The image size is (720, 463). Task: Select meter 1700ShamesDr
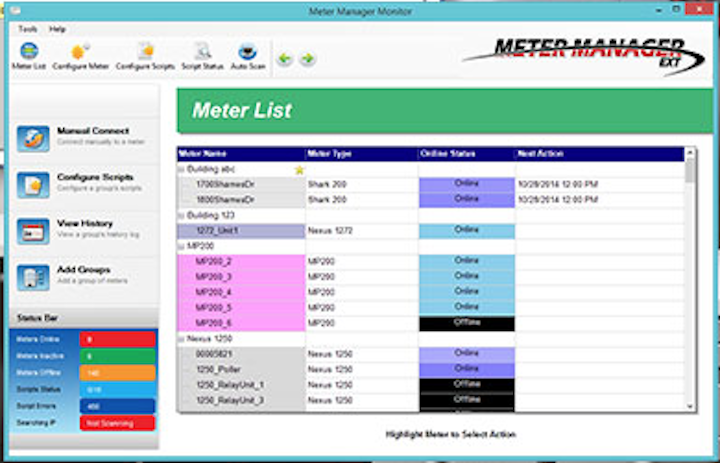(x=241, y=185)
